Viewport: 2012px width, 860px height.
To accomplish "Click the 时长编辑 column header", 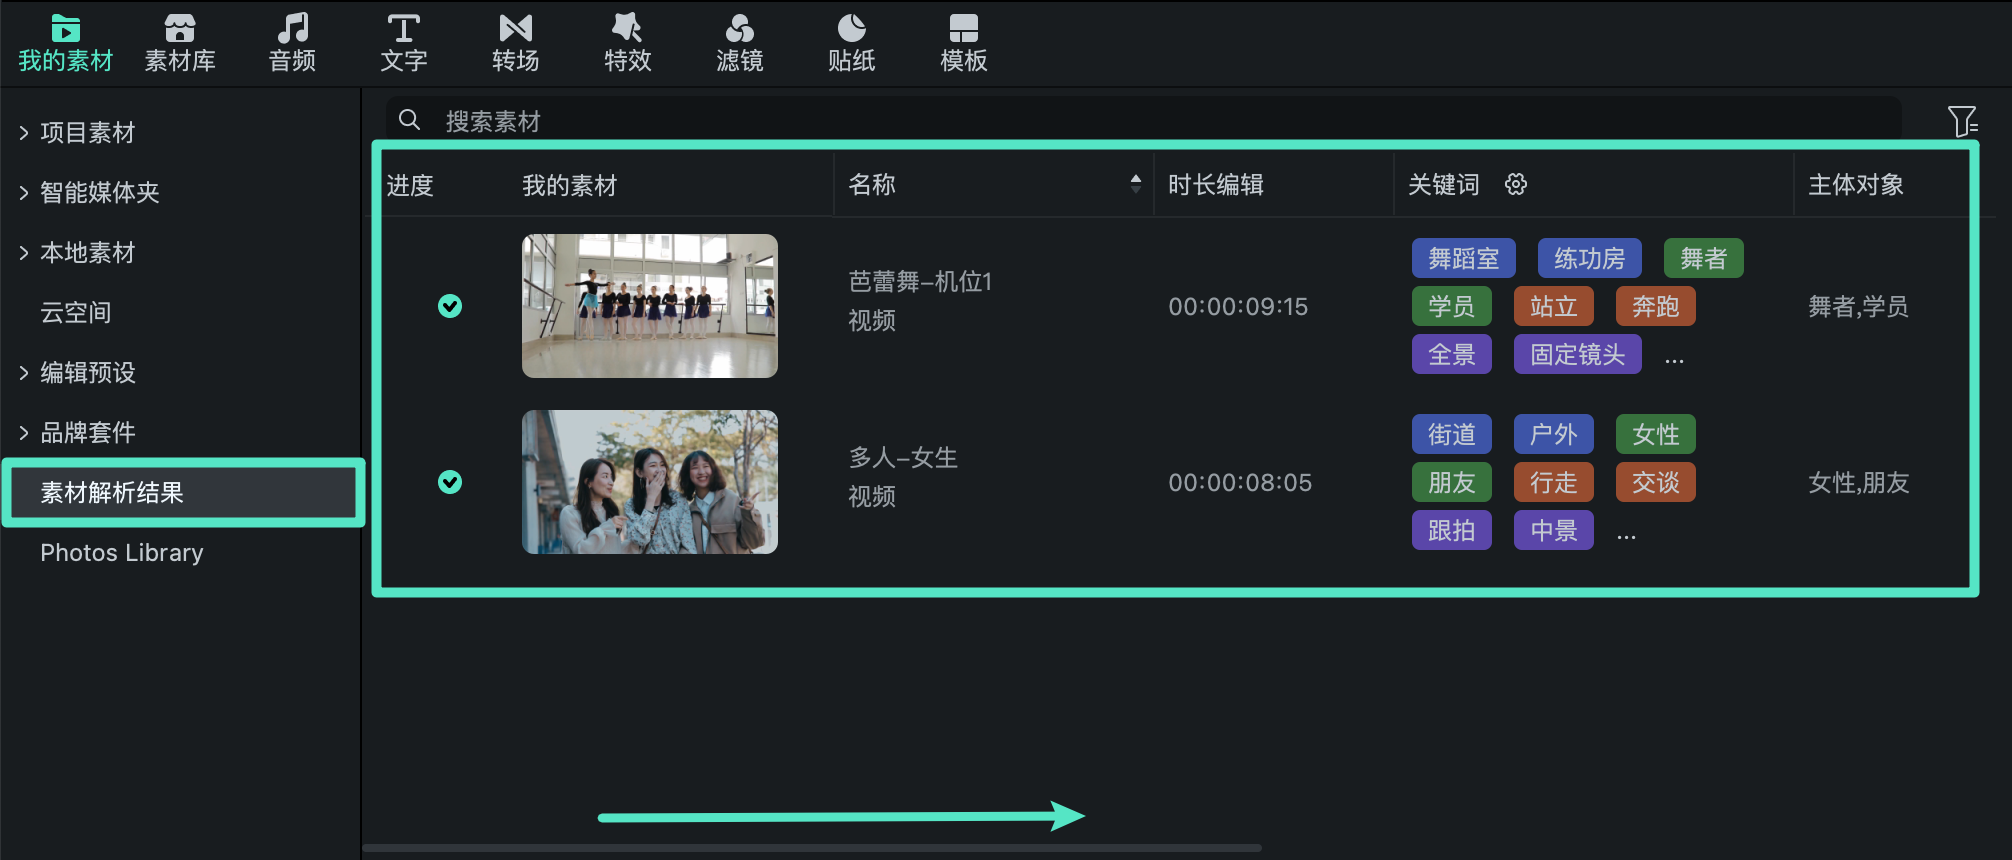I will click(x=1216, y=185).
